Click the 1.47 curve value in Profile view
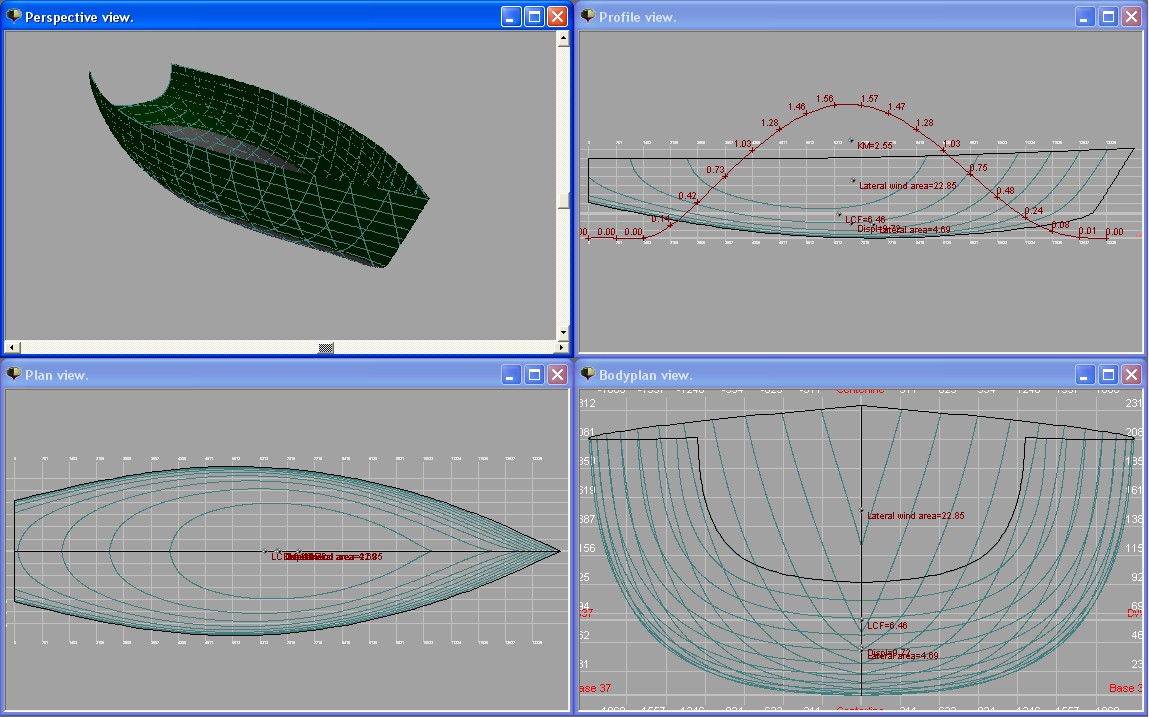This screenshot has width=1149, height=717. (x=897, y=106)
